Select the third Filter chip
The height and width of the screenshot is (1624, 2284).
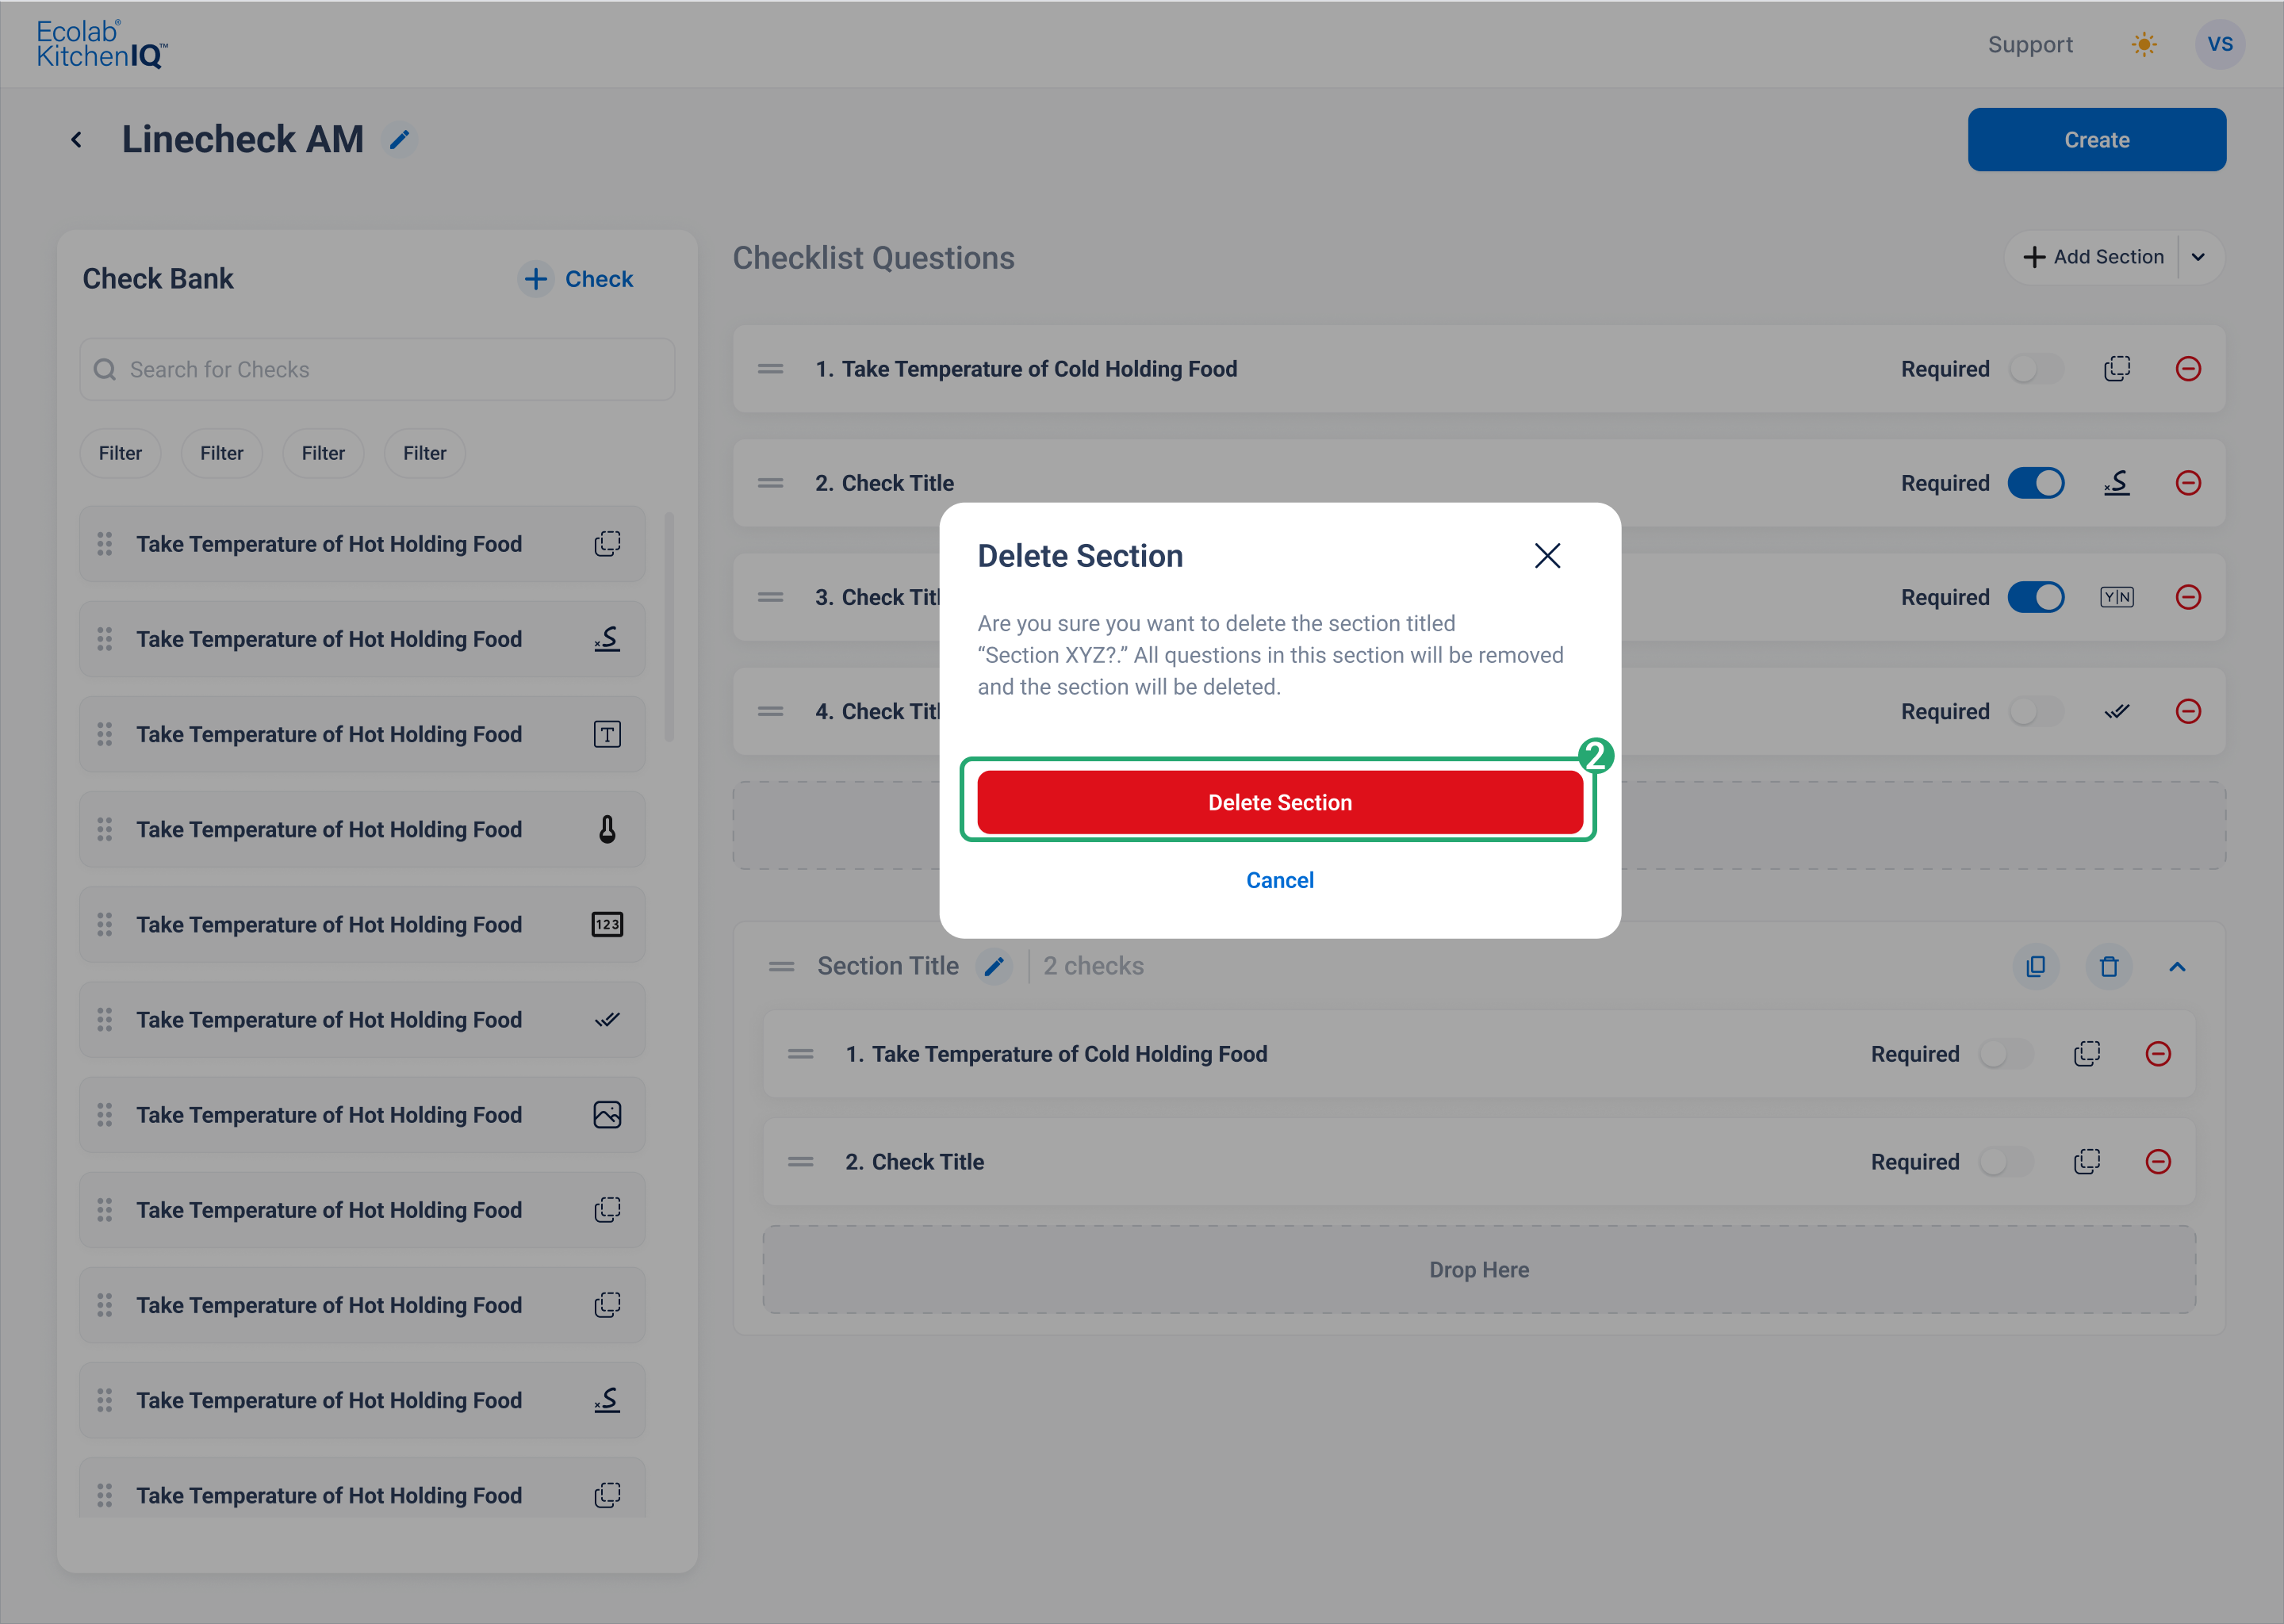pyautogui.click(x=323, y=453)
